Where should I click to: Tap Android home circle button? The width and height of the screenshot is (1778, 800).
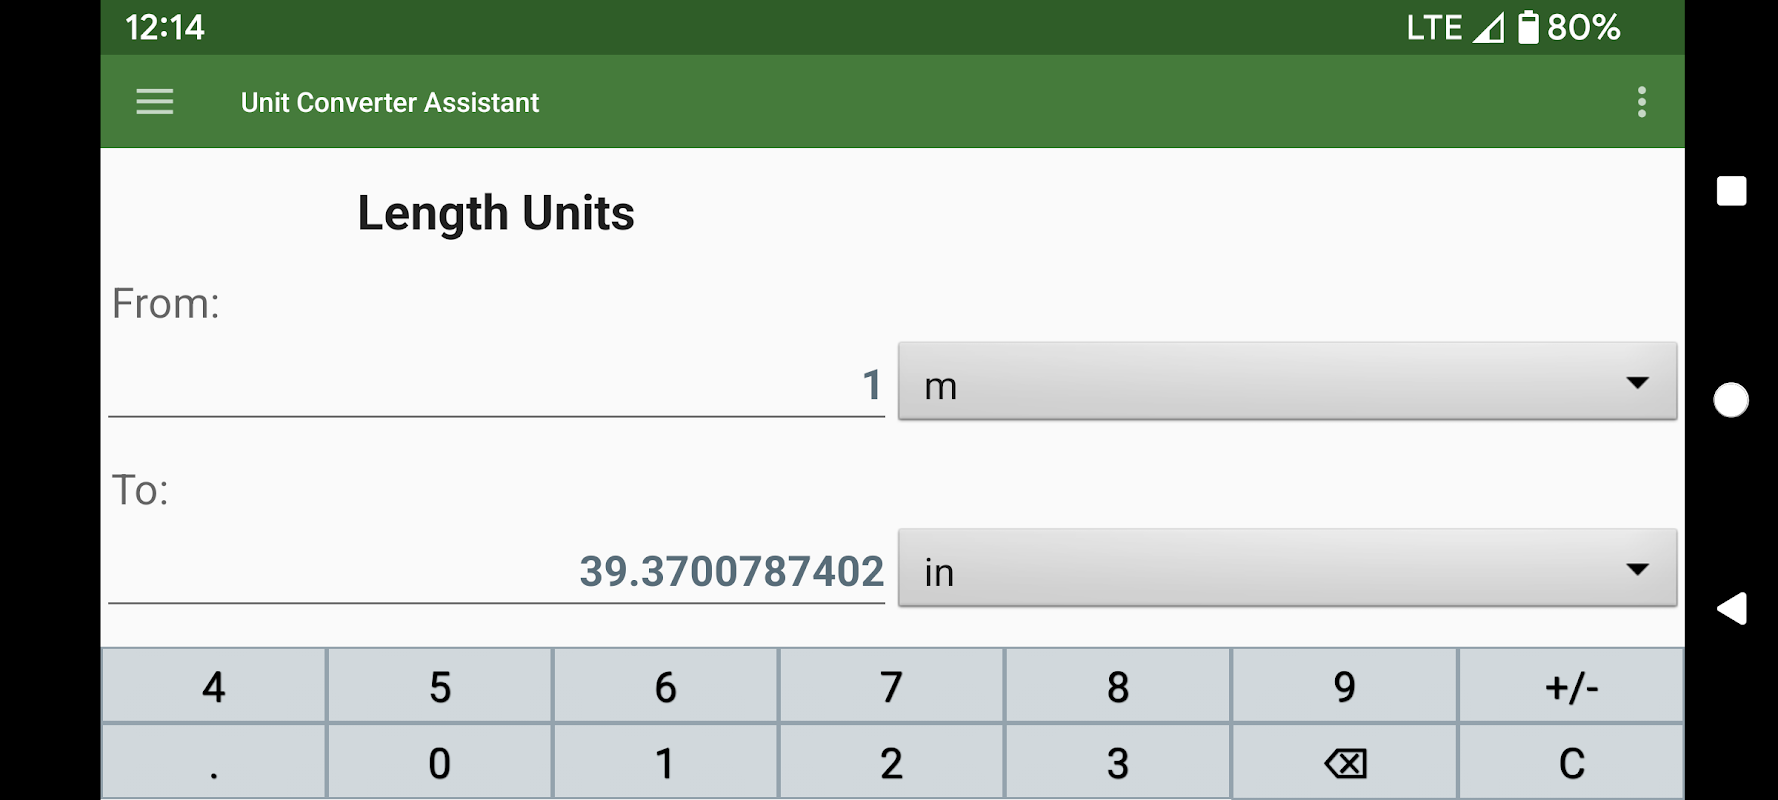1731,400
